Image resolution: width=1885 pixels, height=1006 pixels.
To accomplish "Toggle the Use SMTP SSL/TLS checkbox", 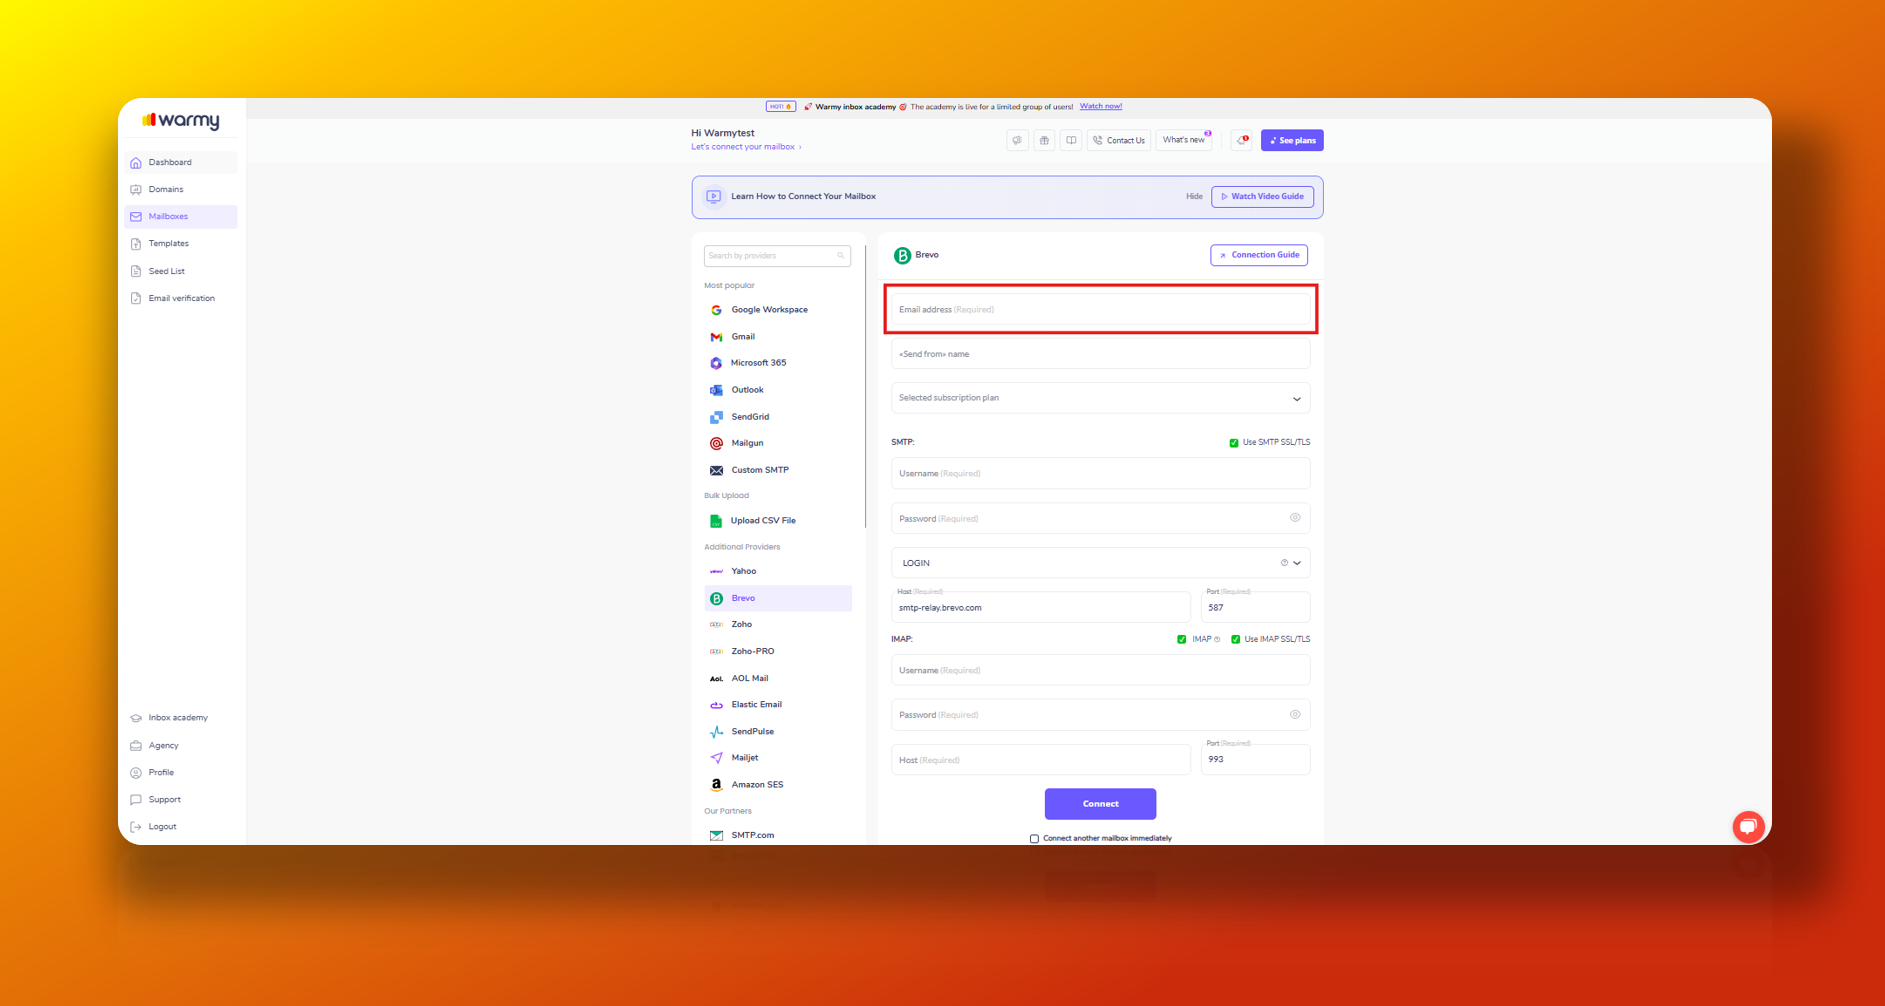I will [1234, 442].
